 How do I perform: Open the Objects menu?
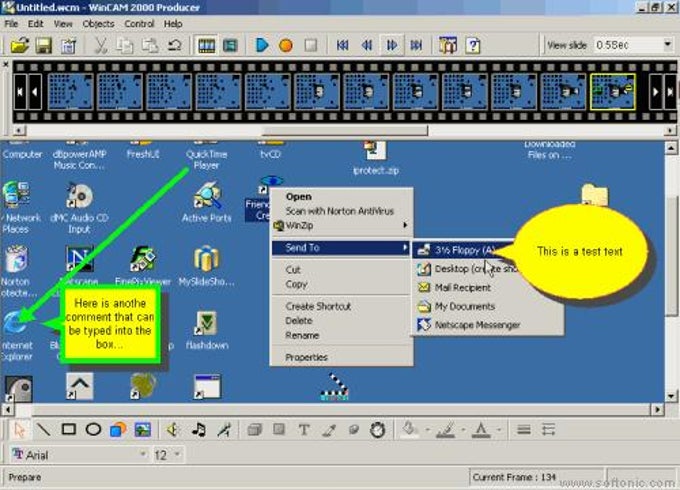pos(98,24)
